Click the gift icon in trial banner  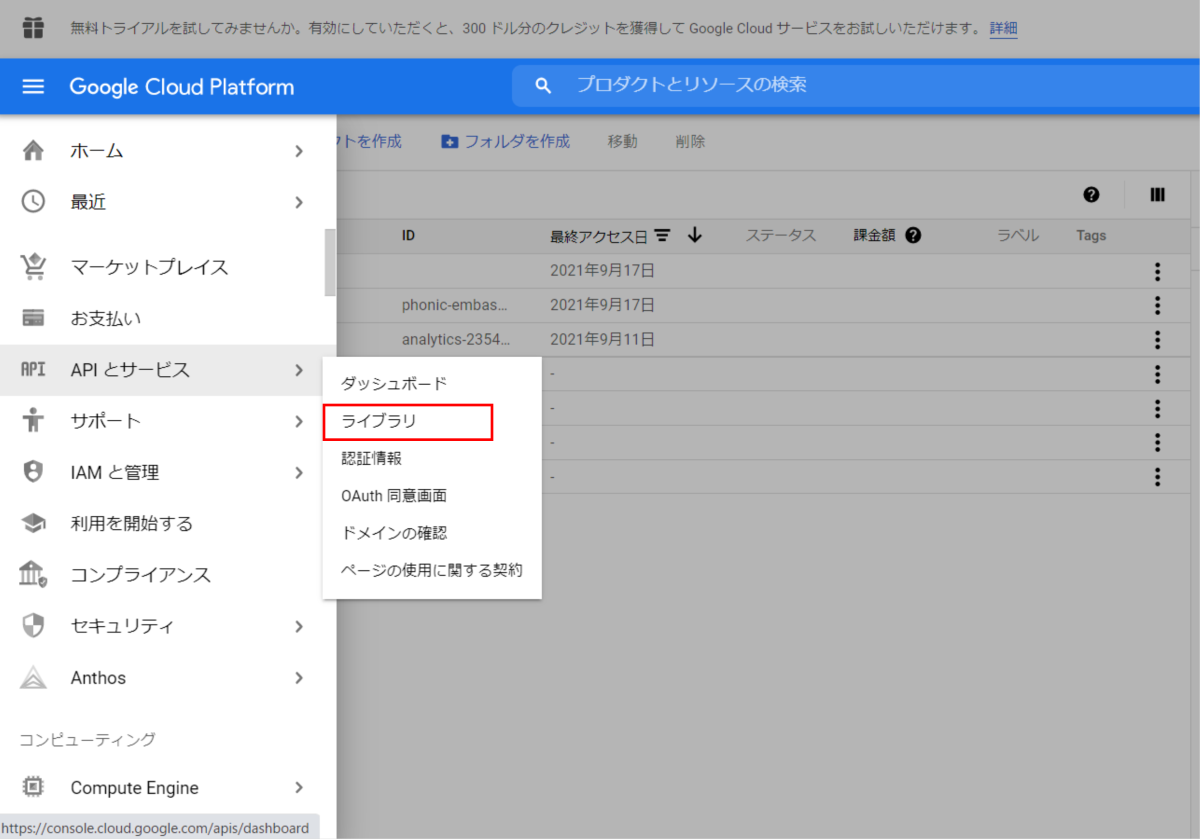[x=33, y=27]
